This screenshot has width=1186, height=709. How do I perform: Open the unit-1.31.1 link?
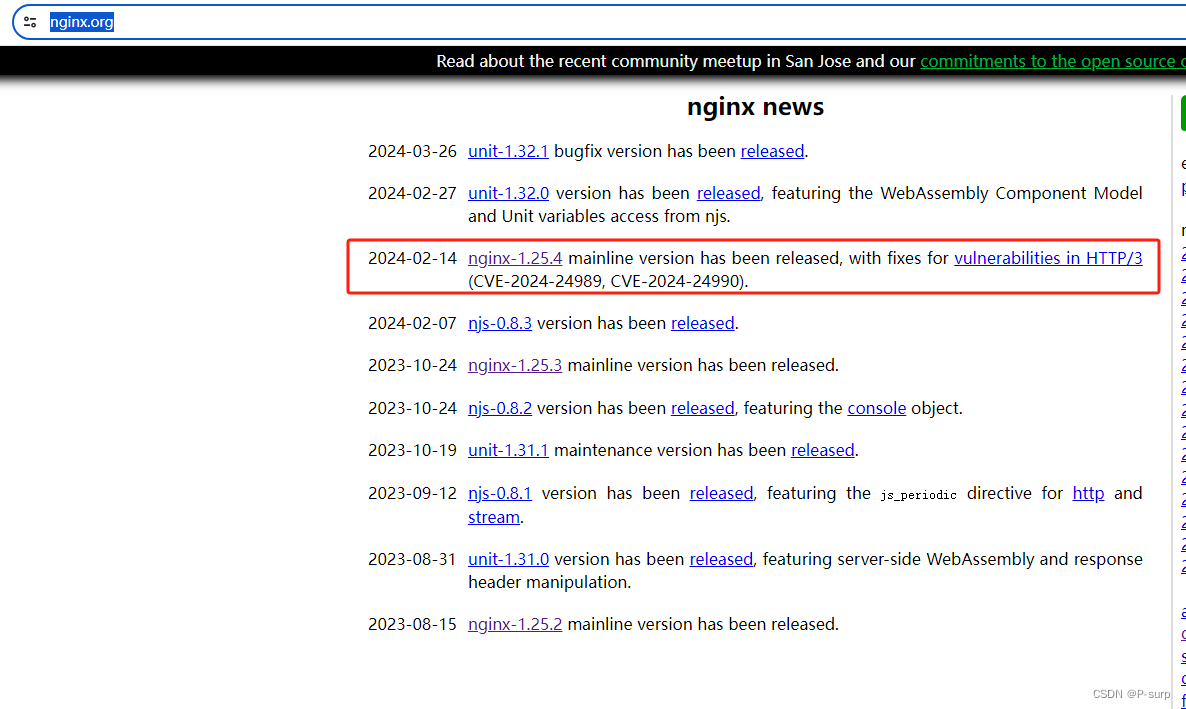[x=508, y=450]
